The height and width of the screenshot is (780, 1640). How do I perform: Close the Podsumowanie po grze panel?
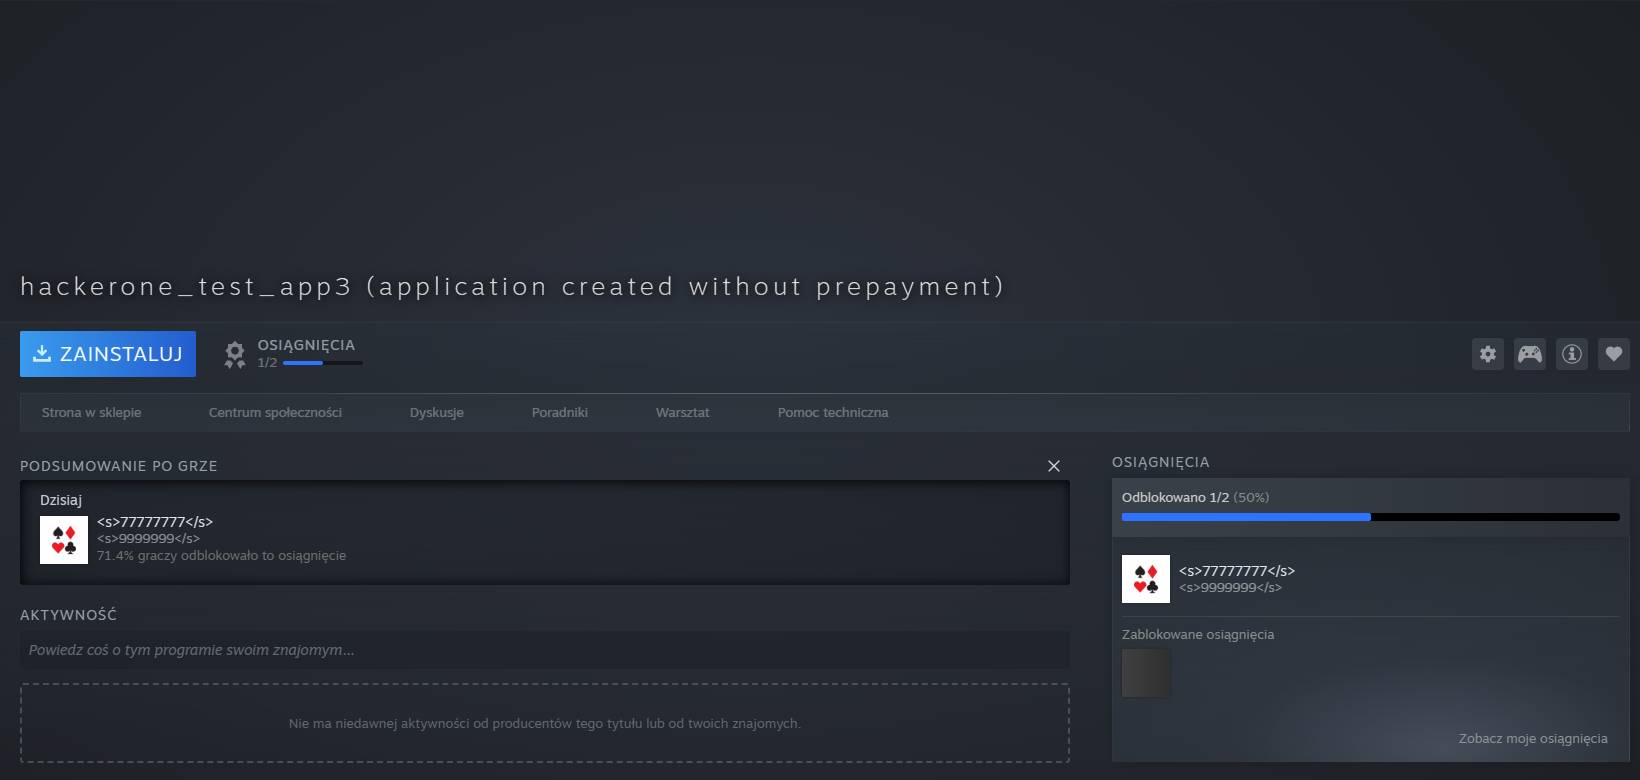[1054, 466]
